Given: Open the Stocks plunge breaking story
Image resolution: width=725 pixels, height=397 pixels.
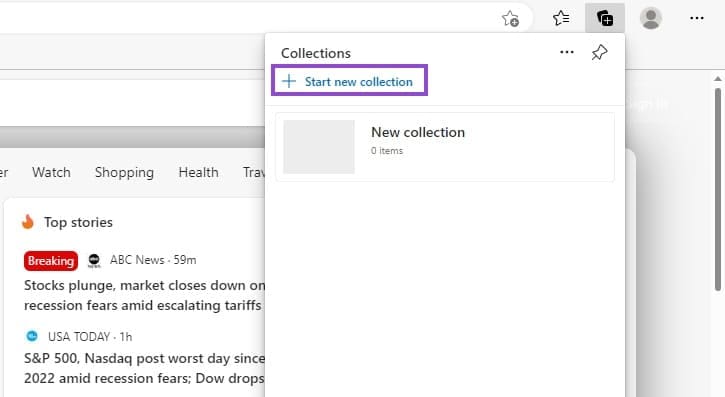Looking at the screenshot, I should [144, 295].
